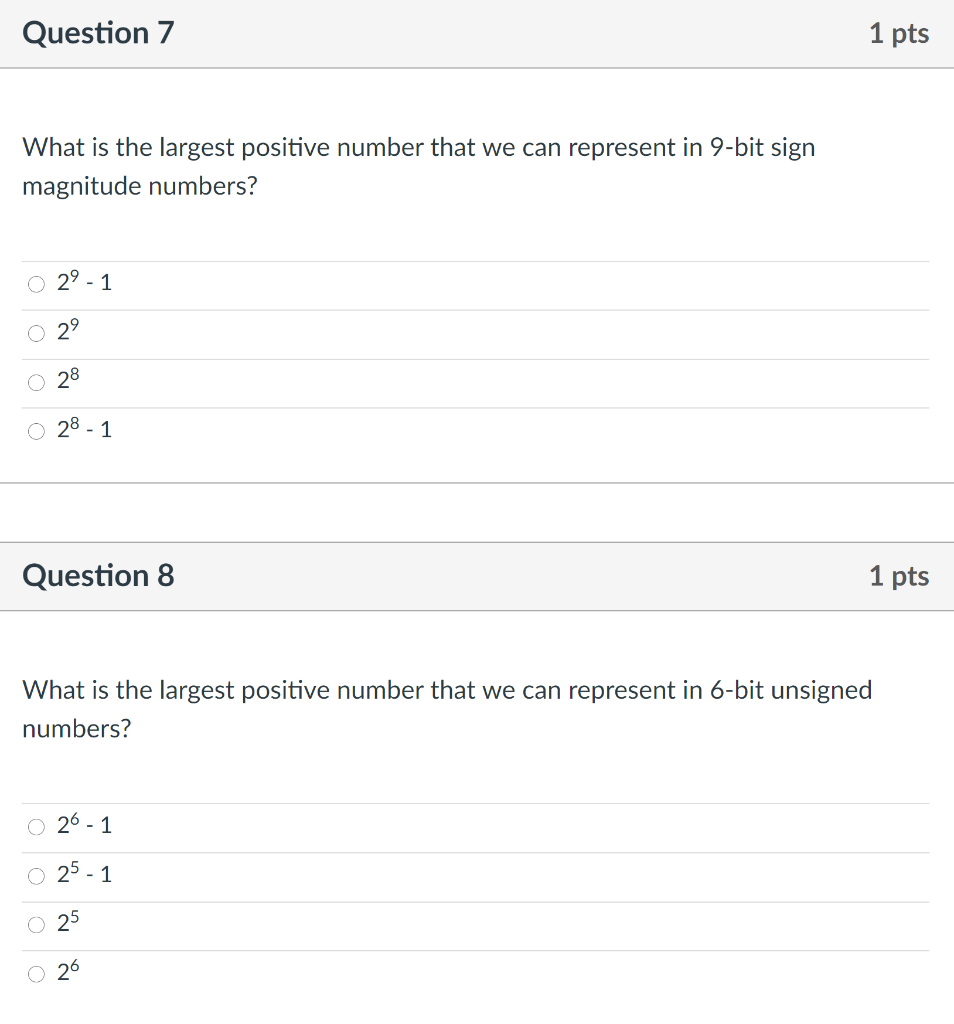Click the 1 pts label on Question 7

(899, 32)
